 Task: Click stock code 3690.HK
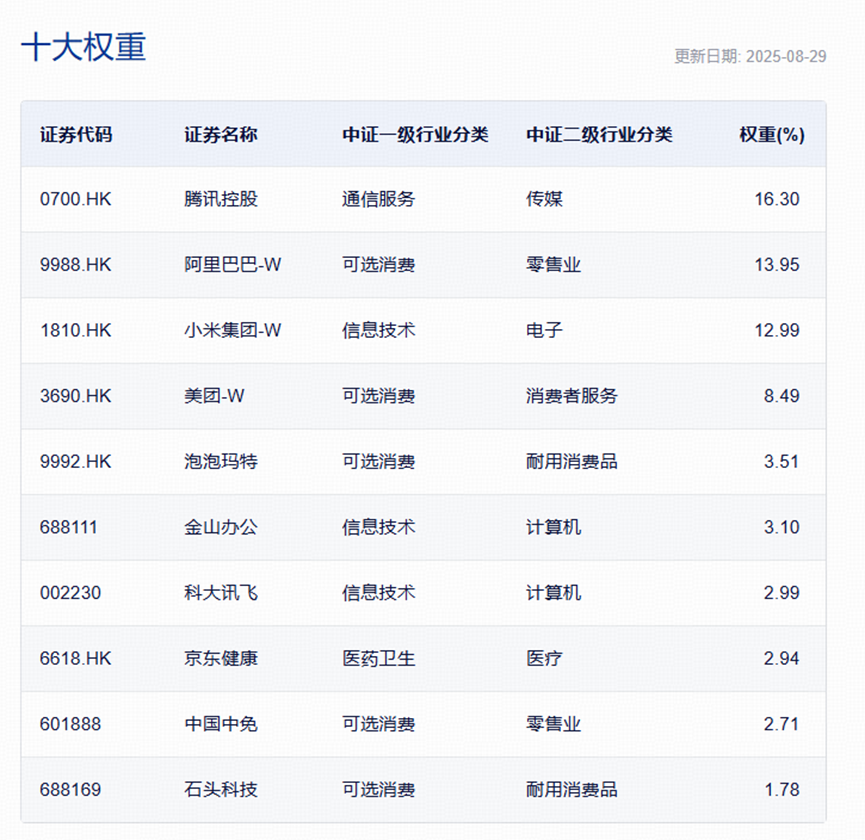click(76, 396)
